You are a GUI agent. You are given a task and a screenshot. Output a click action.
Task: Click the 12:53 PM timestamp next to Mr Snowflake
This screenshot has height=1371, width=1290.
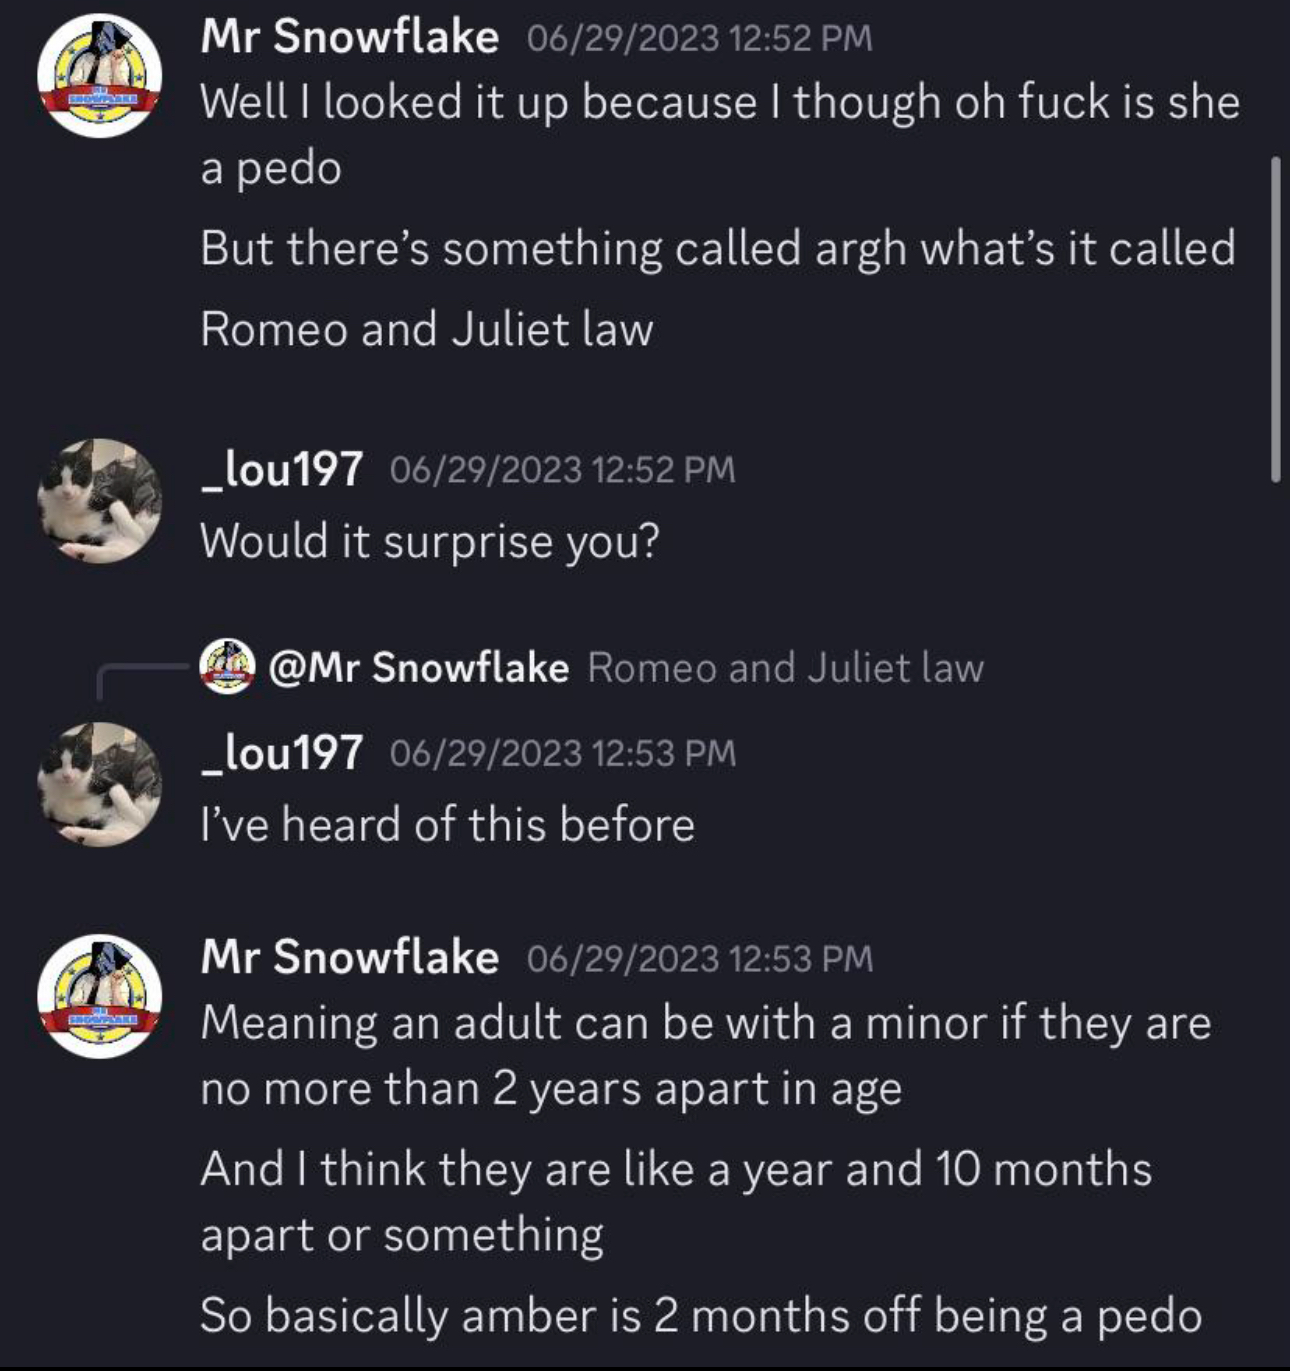tap(699, 958)
